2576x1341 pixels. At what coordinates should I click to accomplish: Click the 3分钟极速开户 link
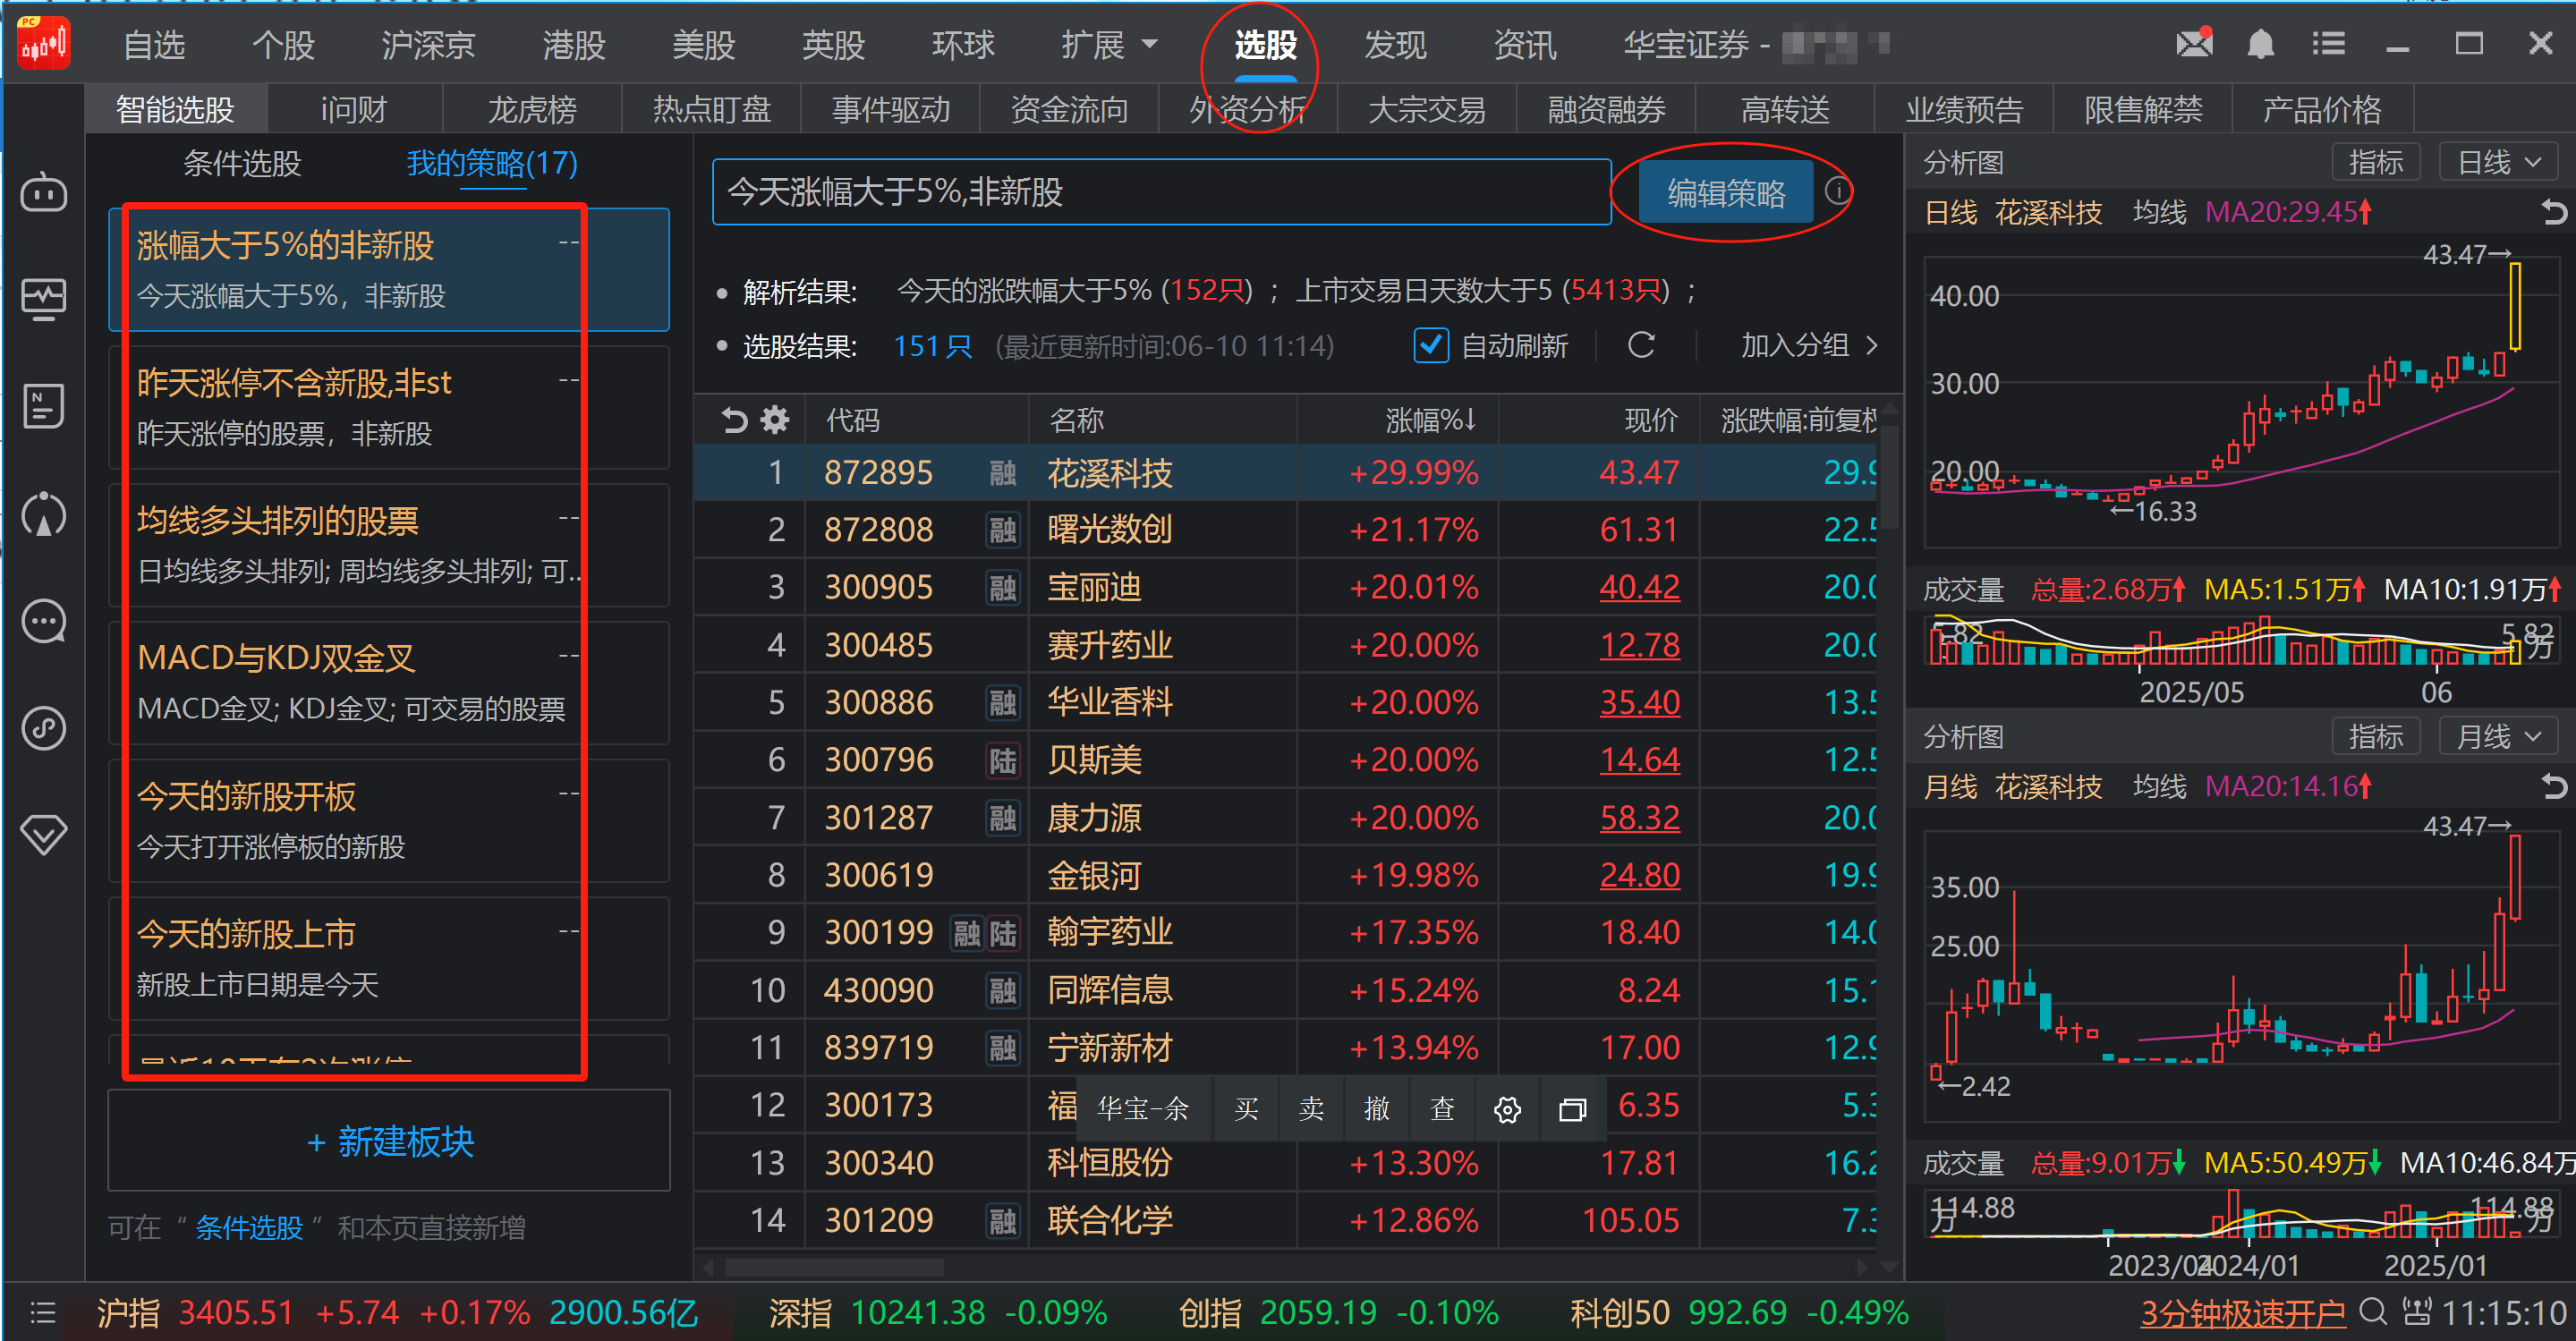[x=2242, y=1312]
